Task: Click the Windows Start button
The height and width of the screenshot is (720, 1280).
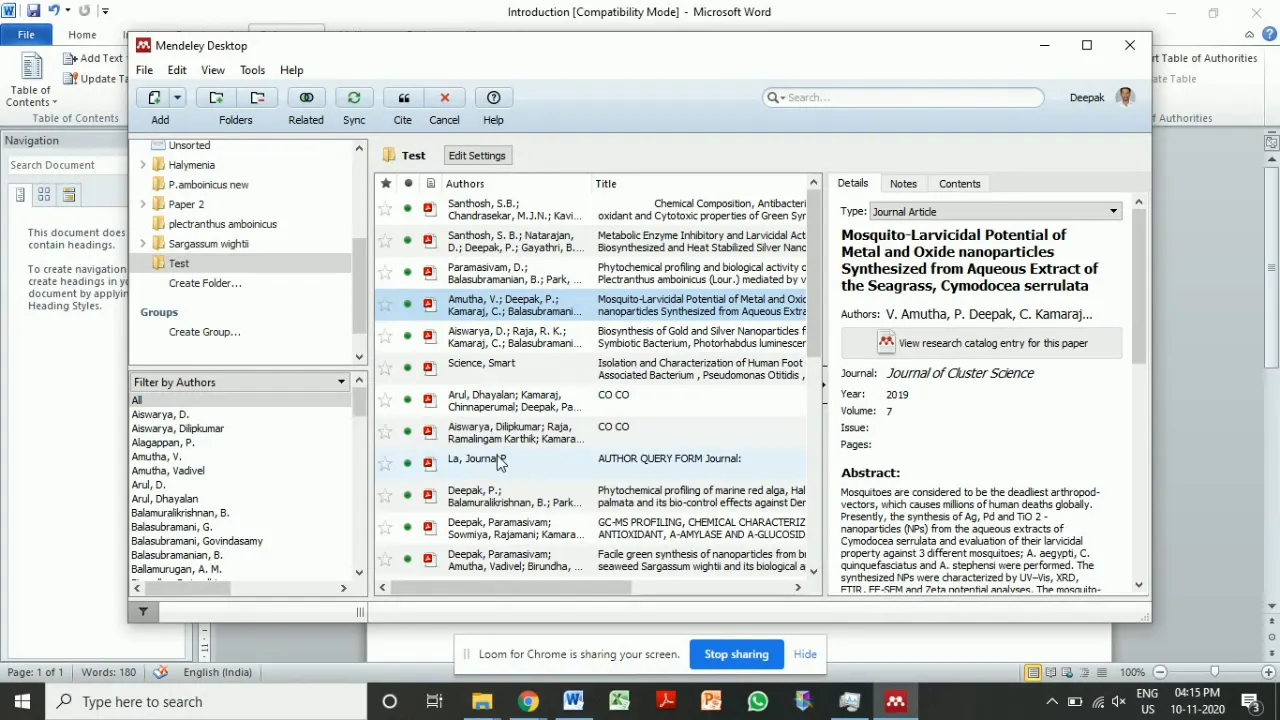Action: point(22,701)
